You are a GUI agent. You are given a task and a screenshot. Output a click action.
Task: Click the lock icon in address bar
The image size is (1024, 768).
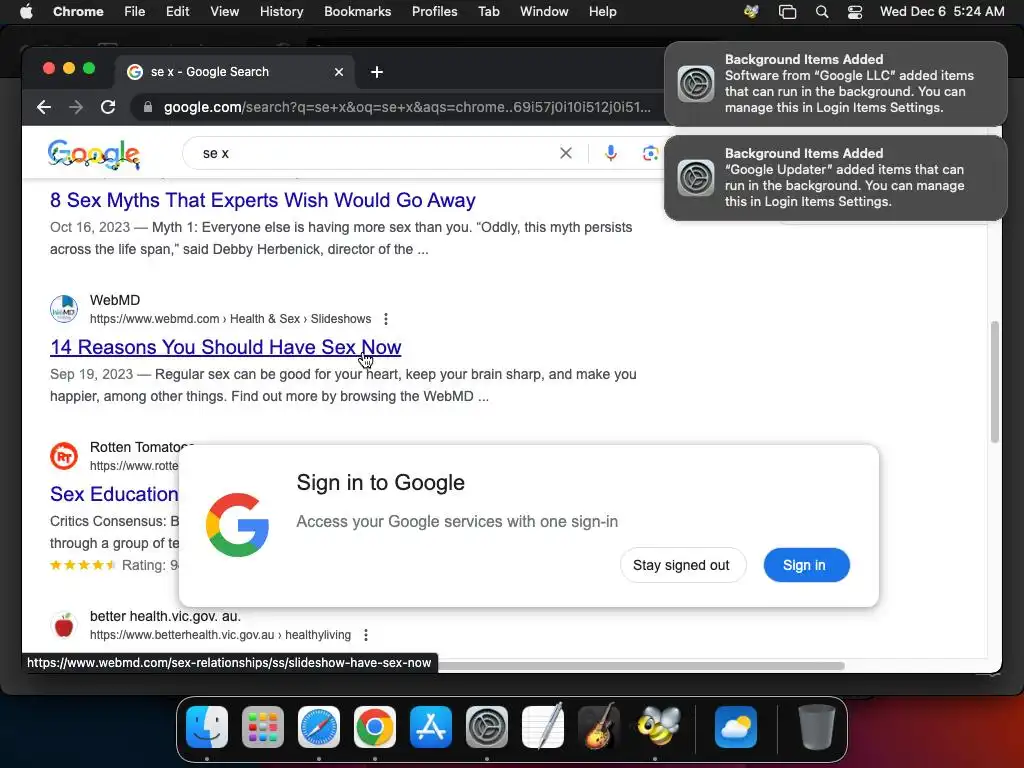click(x=148, y=107)
